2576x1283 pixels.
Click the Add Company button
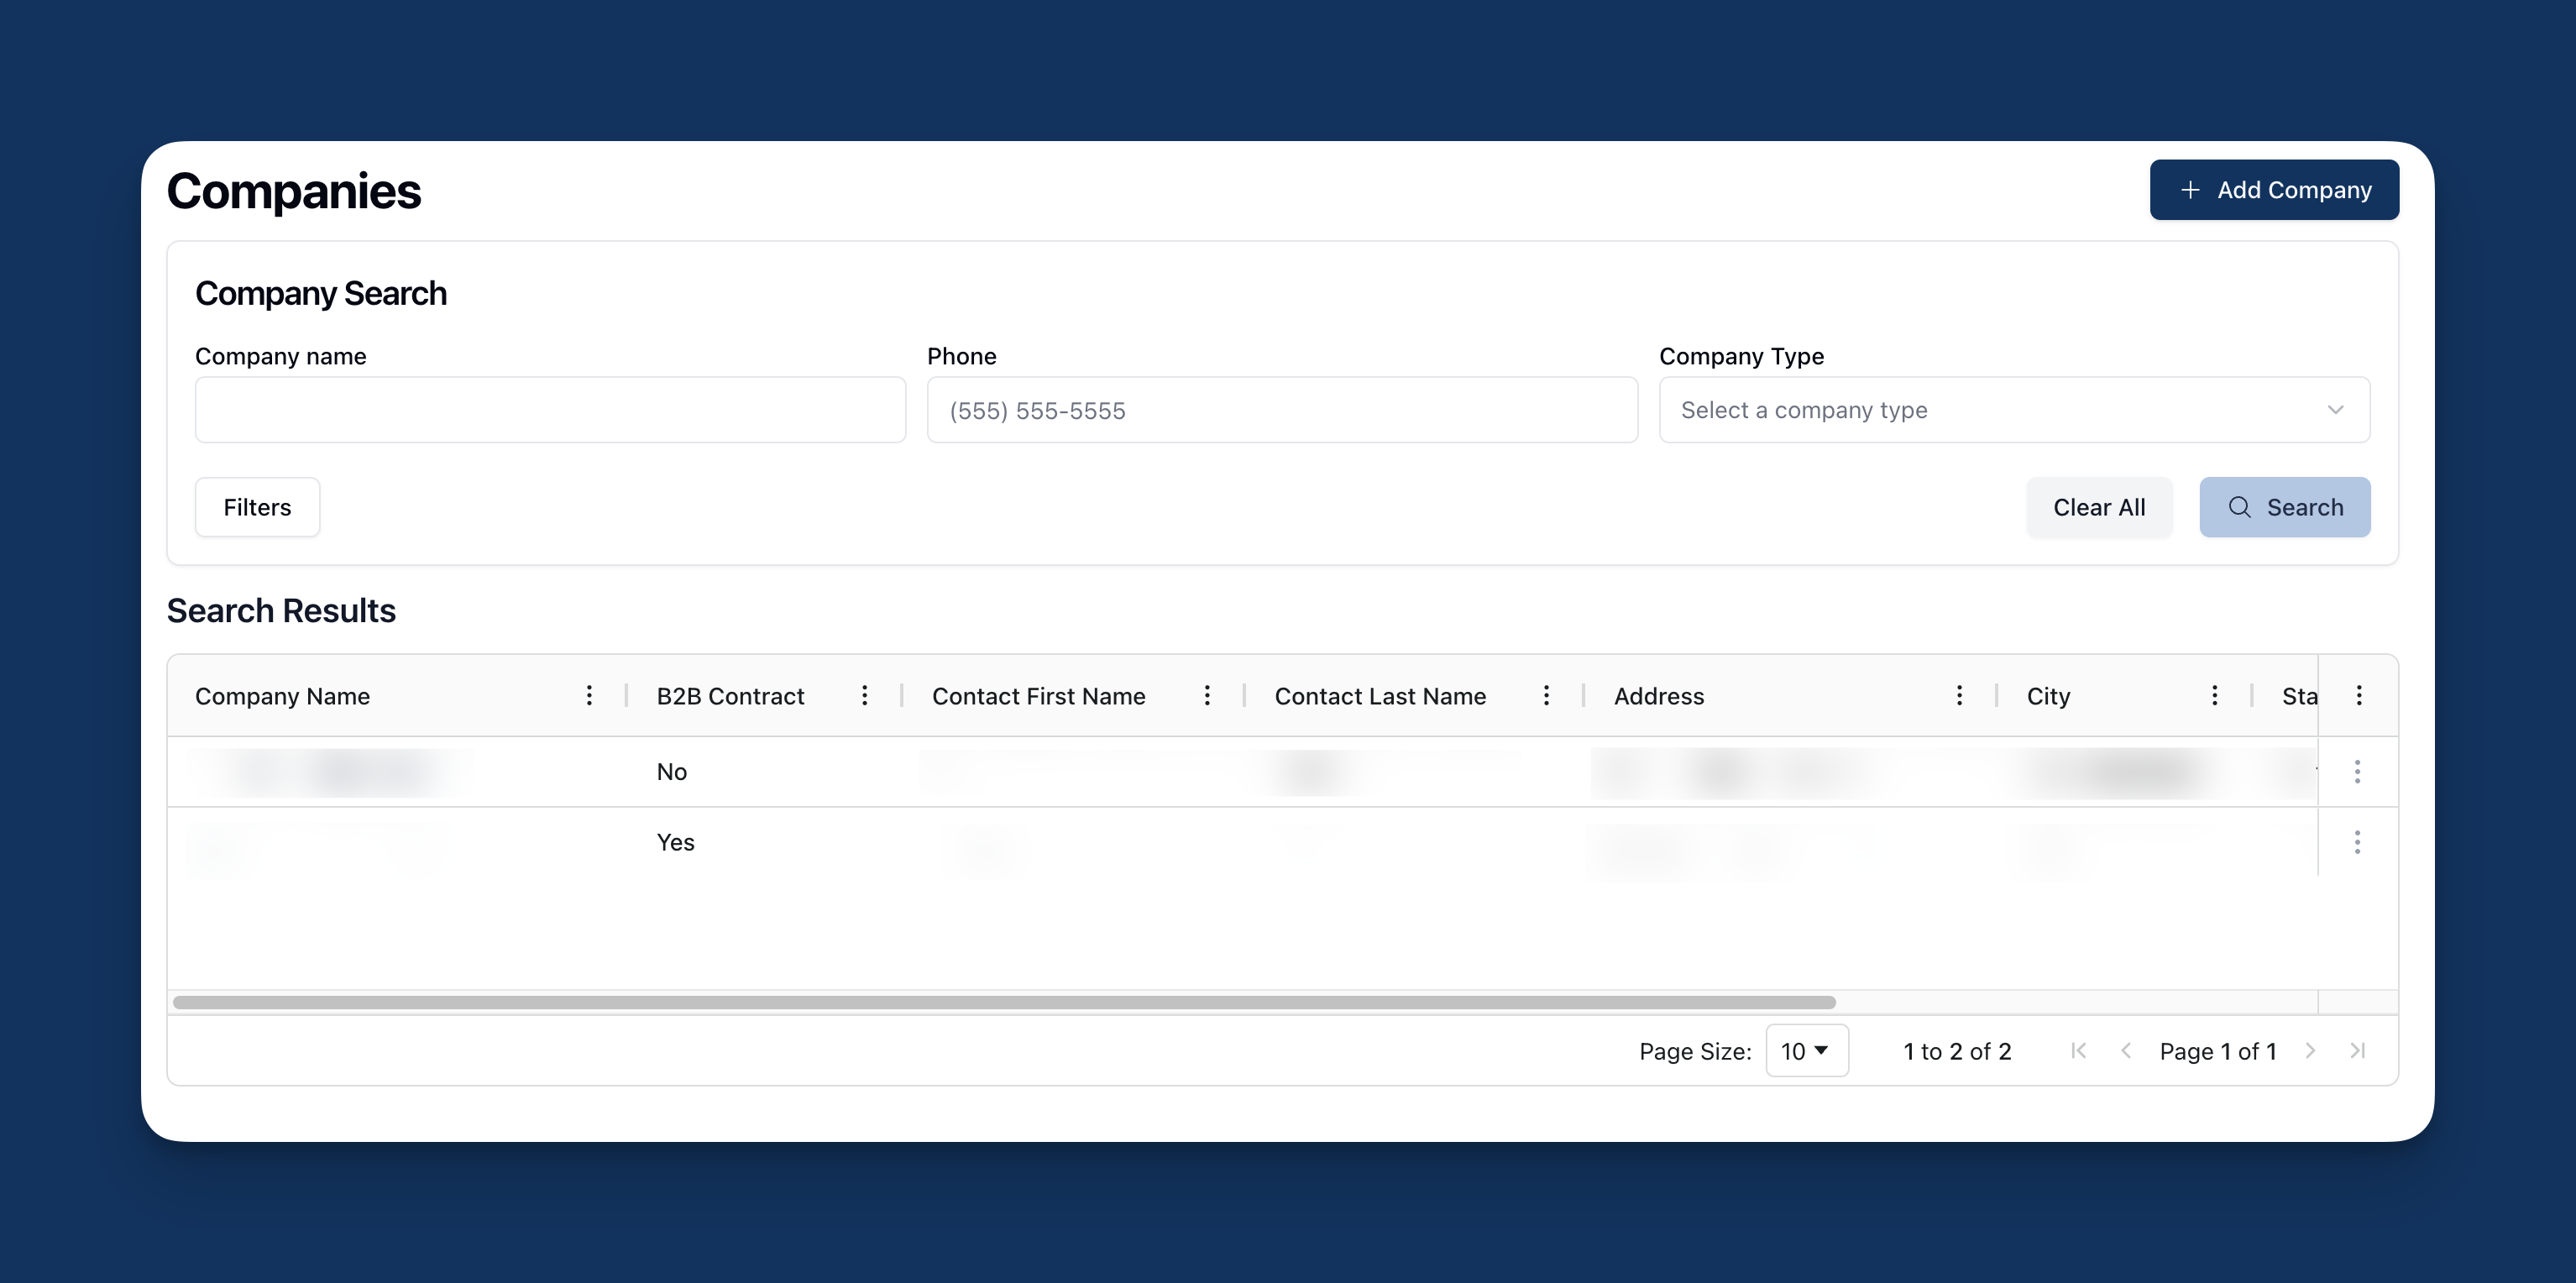(2273, 190)
